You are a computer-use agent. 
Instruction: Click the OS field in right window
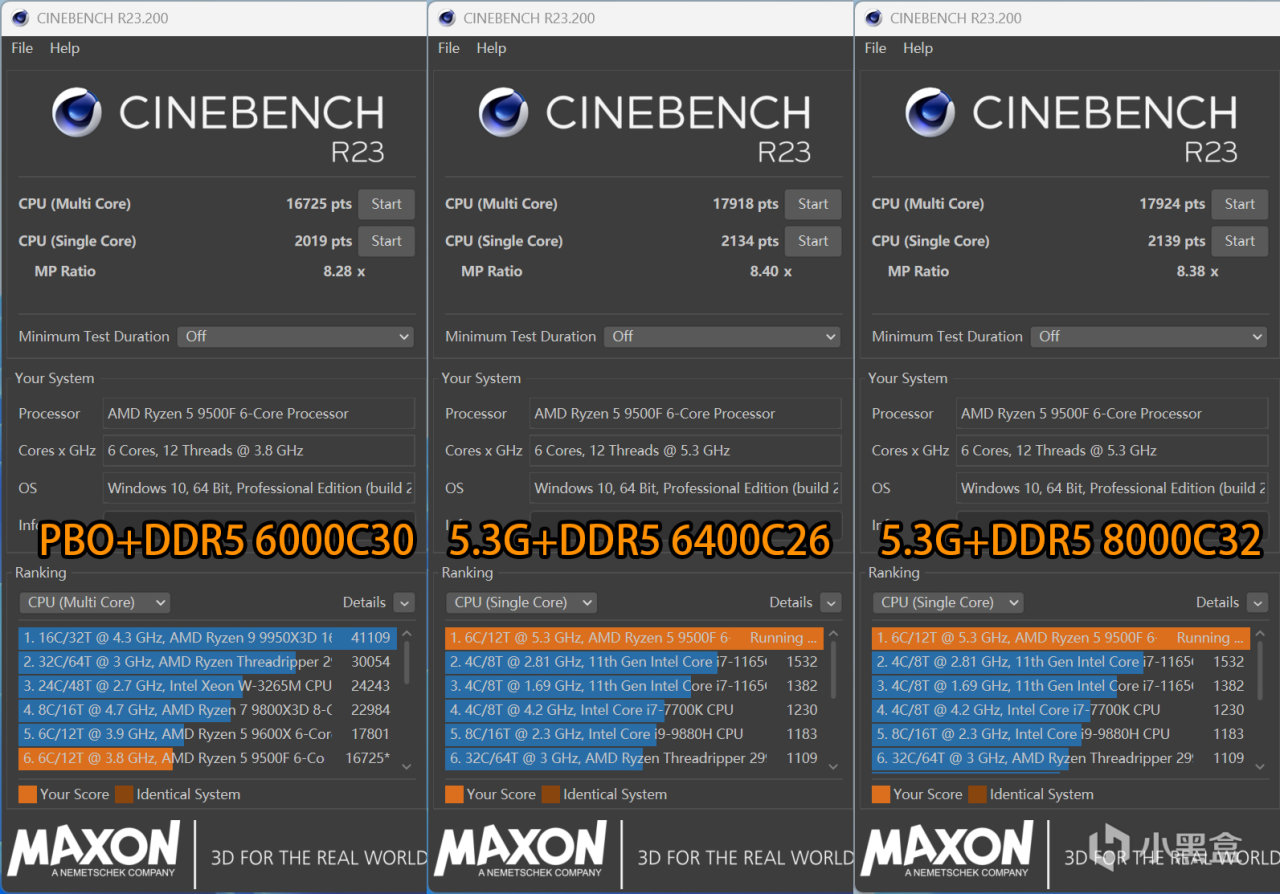point(1113,488)
